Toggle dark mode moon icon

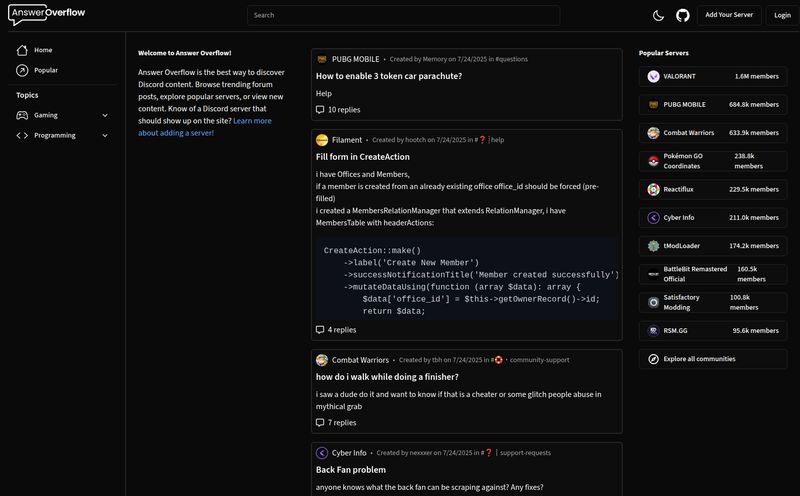[x=658, y=15]
